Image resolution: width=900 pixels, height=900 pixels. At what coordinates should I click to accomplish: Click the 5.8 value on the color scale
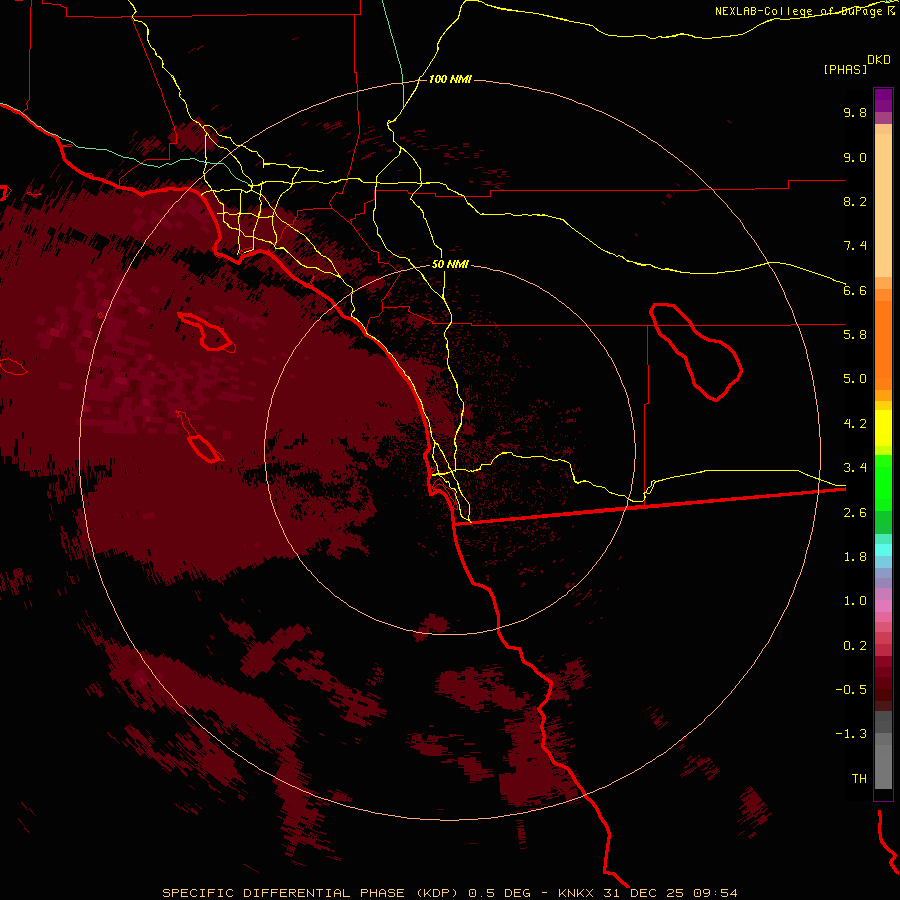tap(855, 335)
